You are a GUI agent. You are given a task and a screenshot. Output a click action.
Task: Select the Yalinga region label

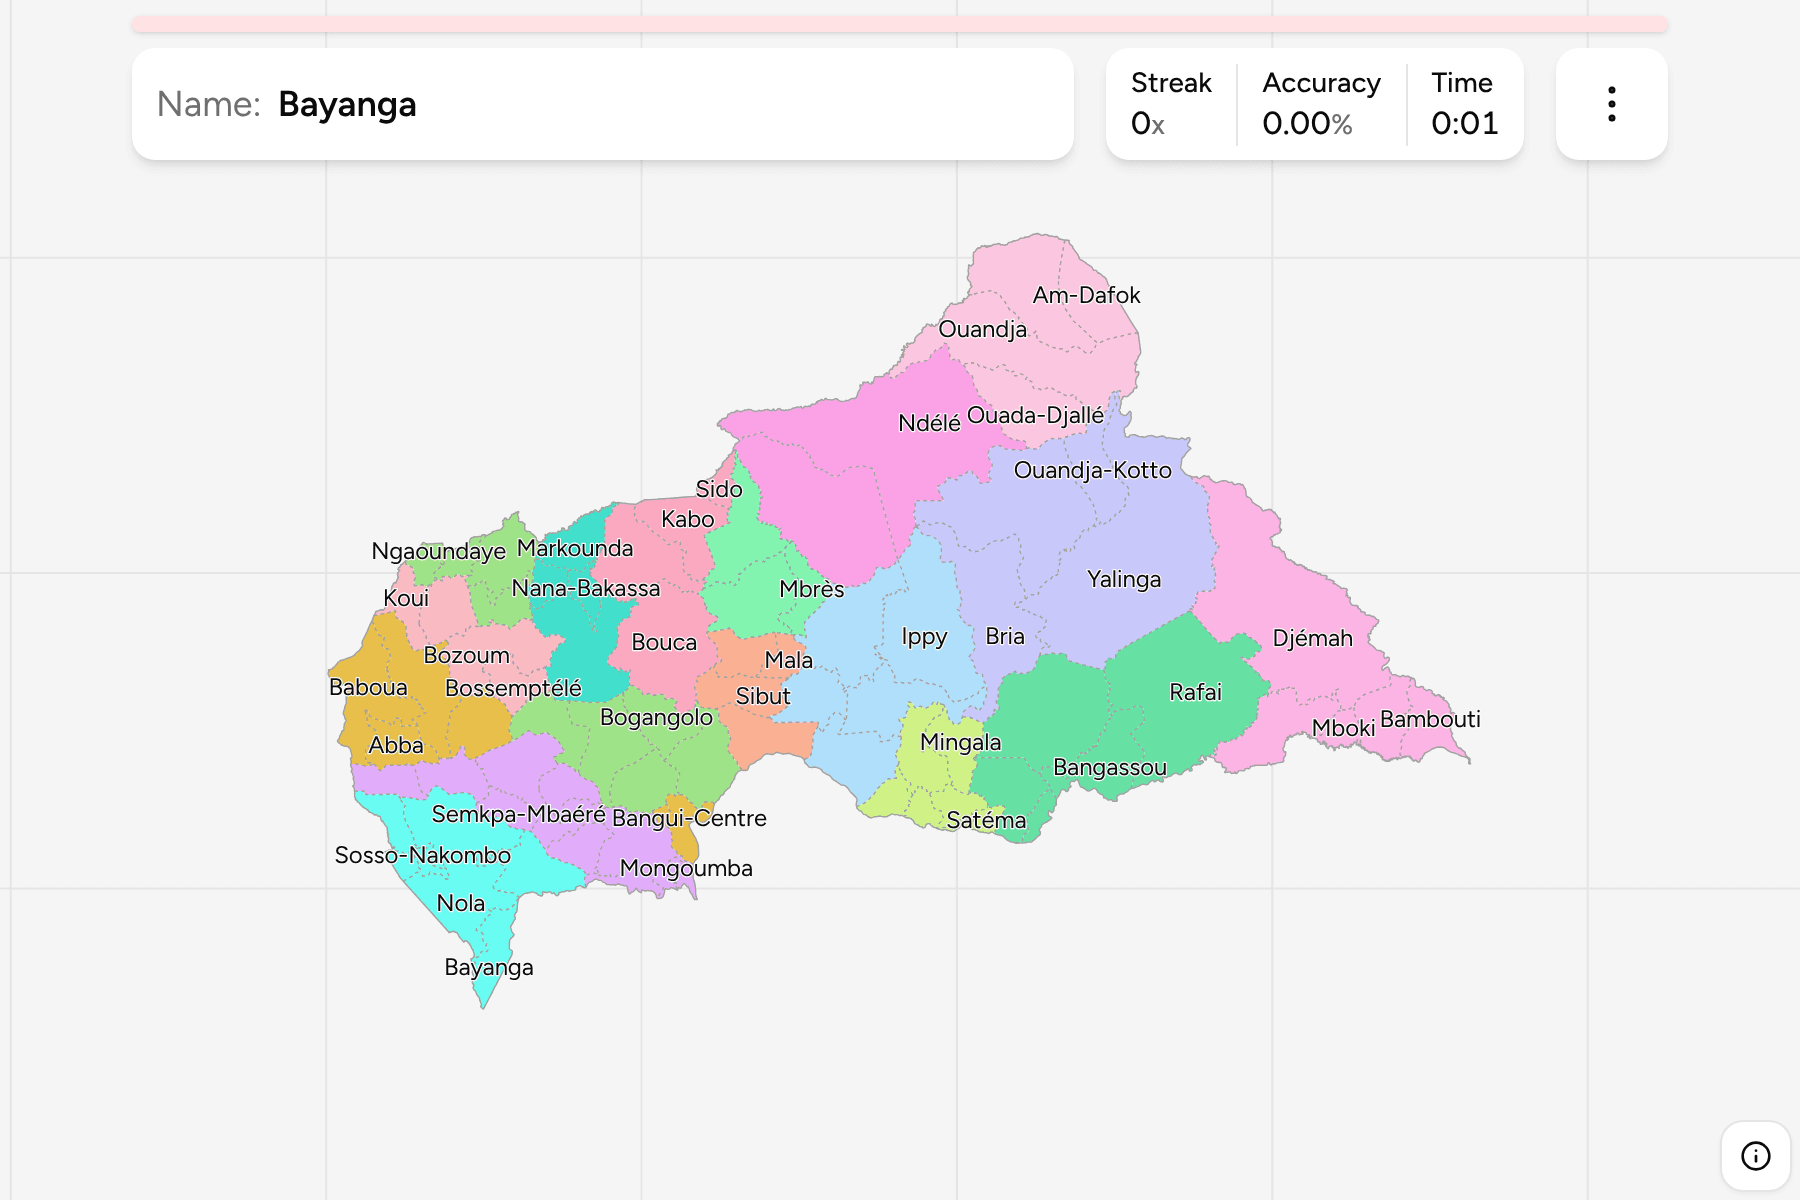click(1124, 579)
